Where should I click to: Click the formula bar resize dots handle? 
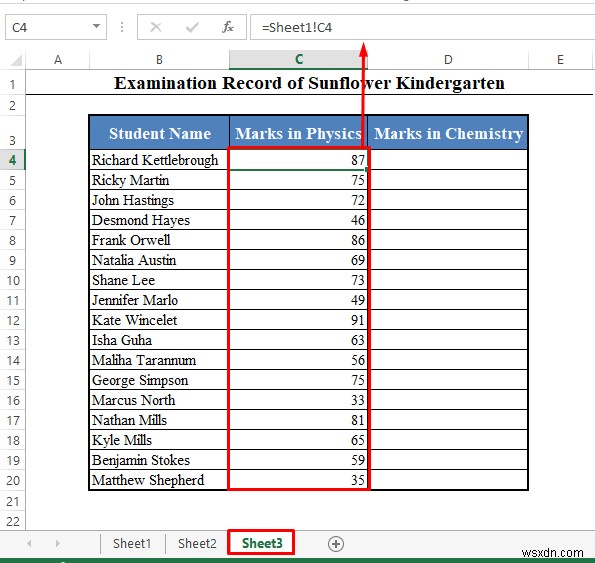tap(122, 27)
